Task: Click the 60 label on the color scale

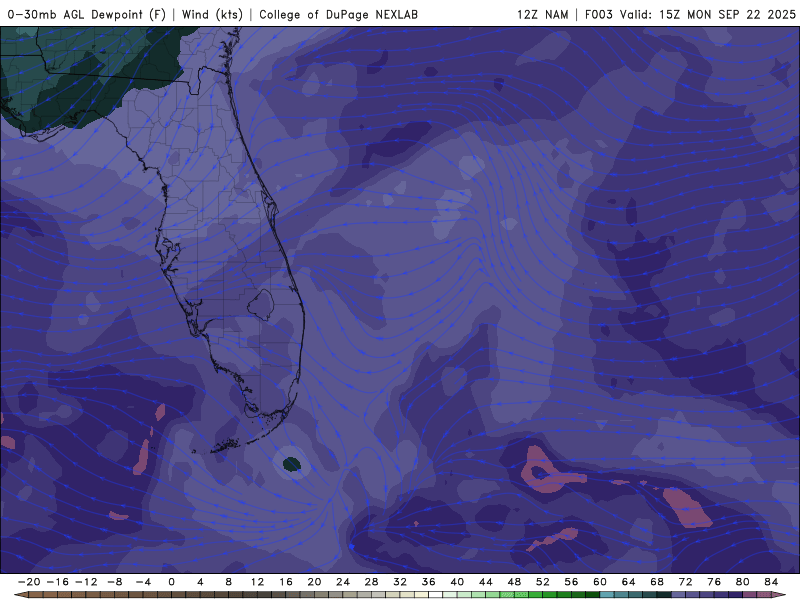Action: coord(600,582)
